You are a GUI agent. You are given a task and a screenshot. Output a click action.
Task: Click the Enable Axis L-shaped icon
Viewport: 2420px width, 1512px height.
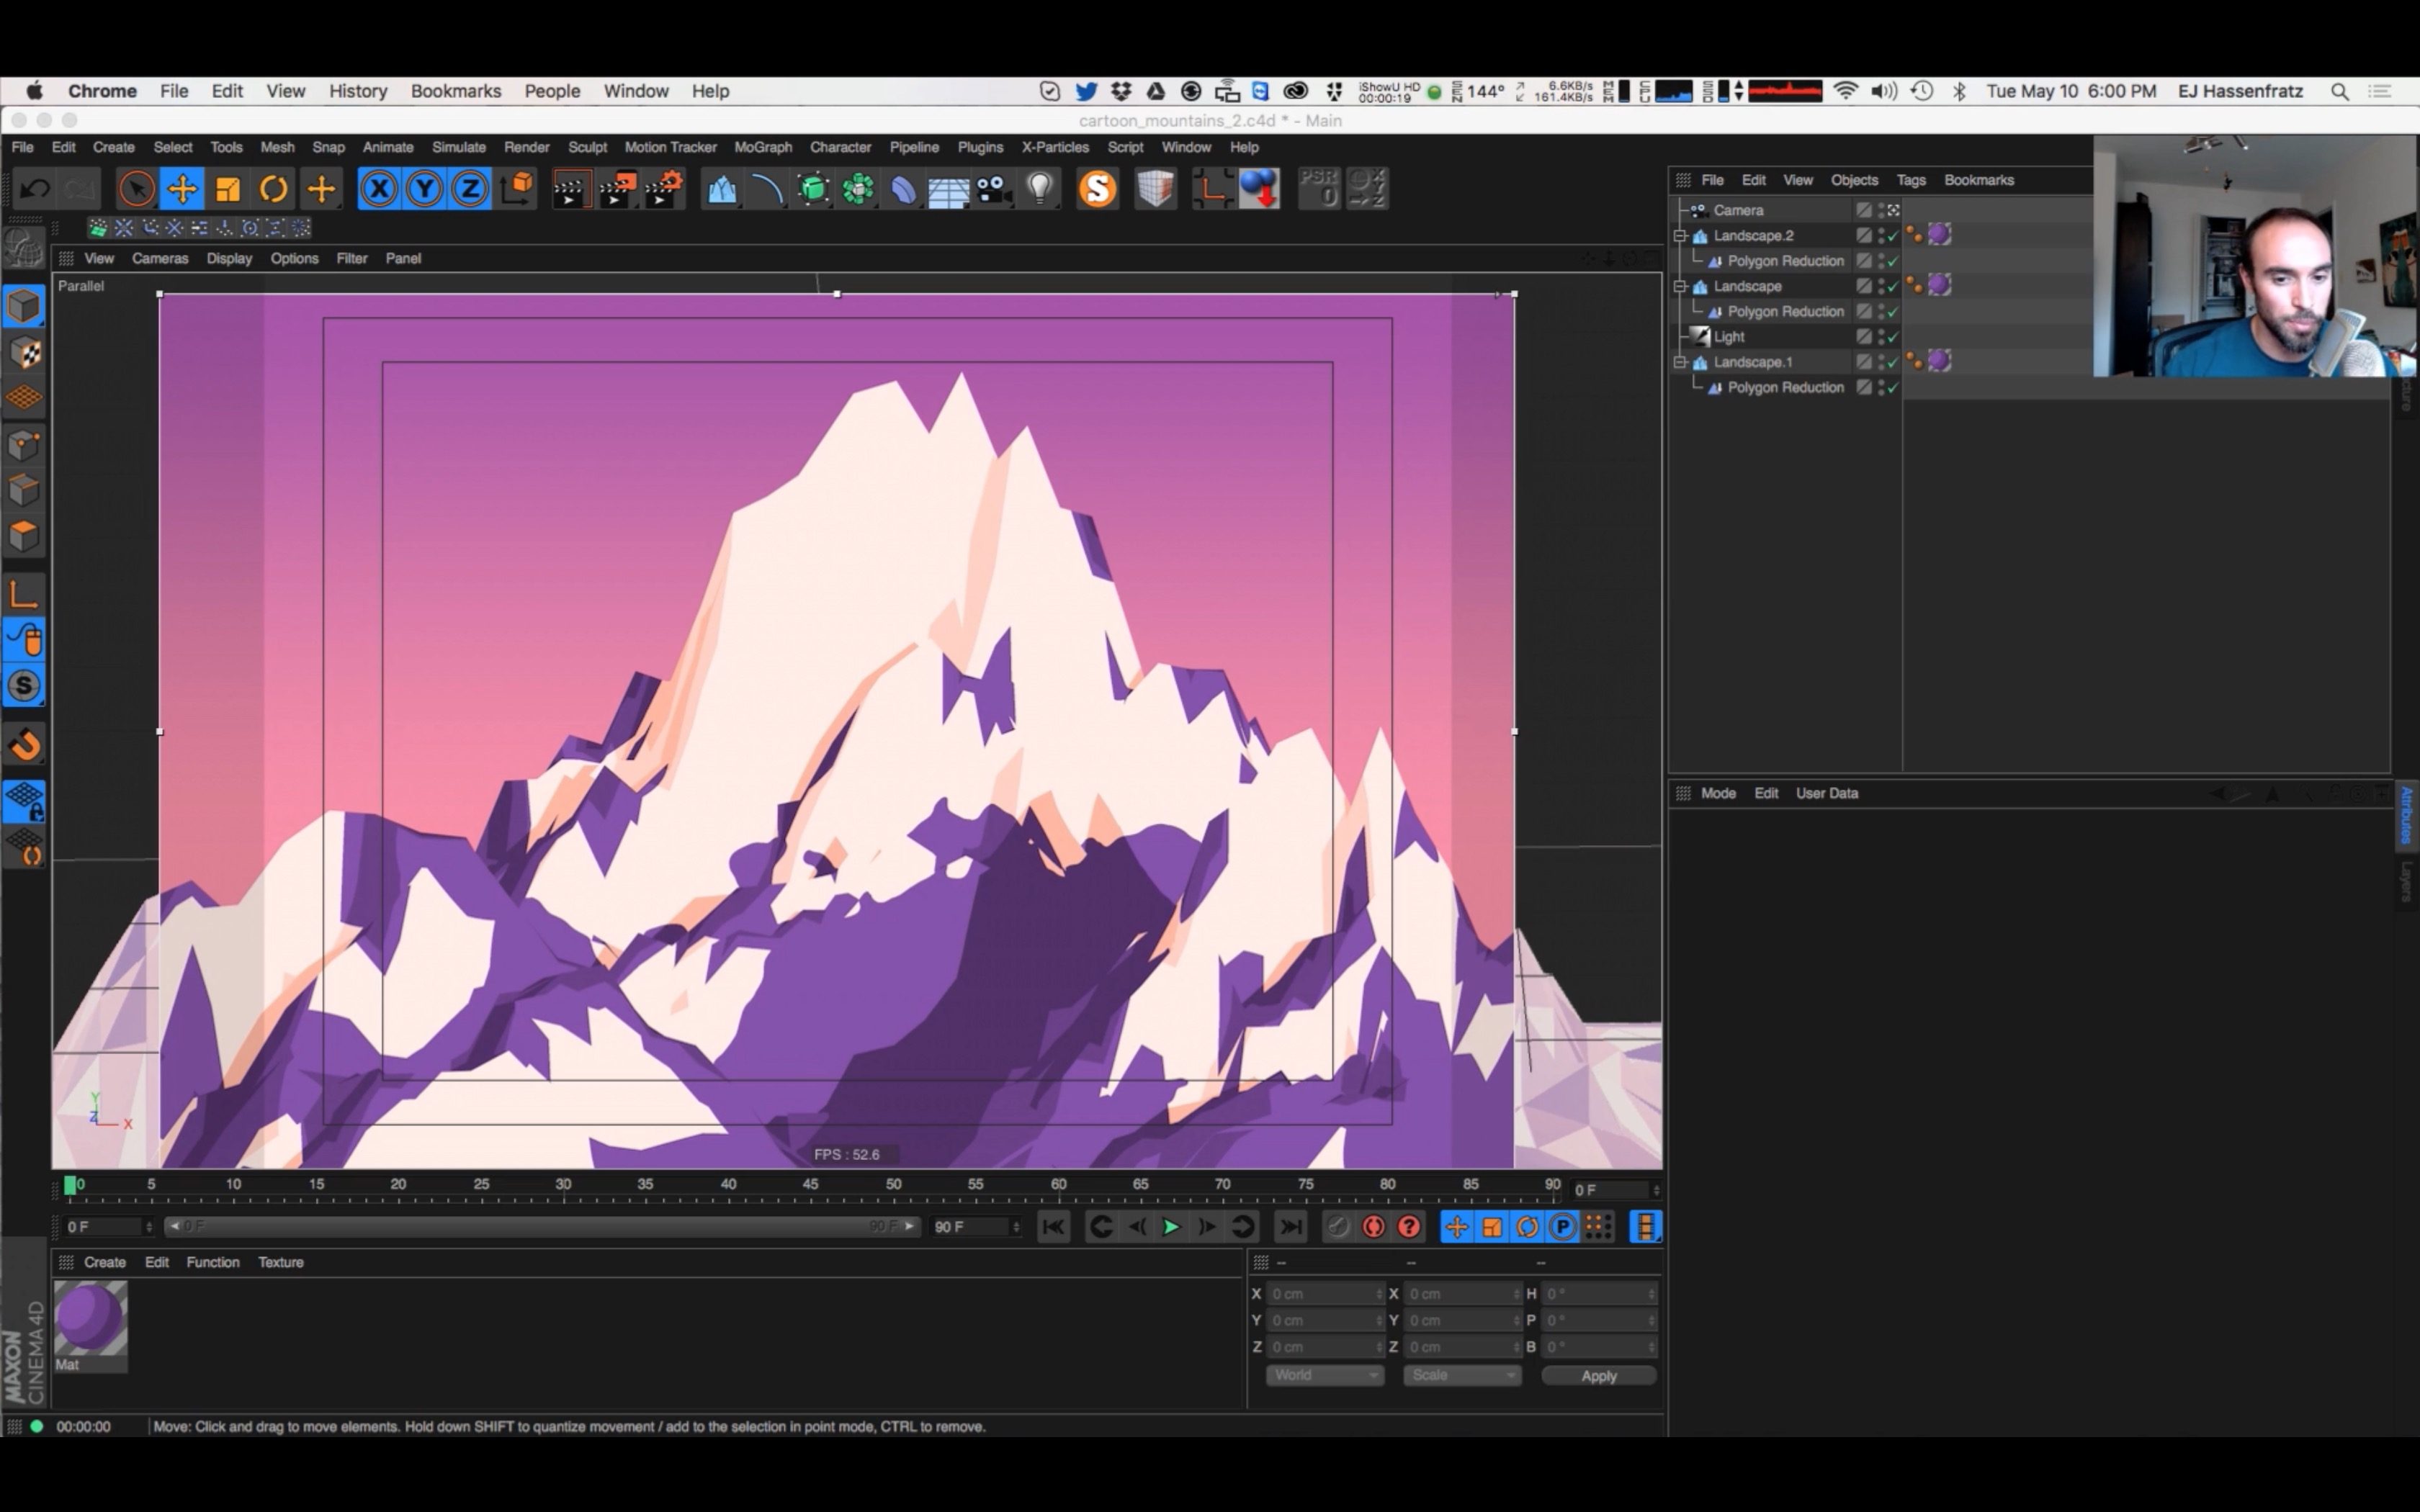tap(24, 596)
